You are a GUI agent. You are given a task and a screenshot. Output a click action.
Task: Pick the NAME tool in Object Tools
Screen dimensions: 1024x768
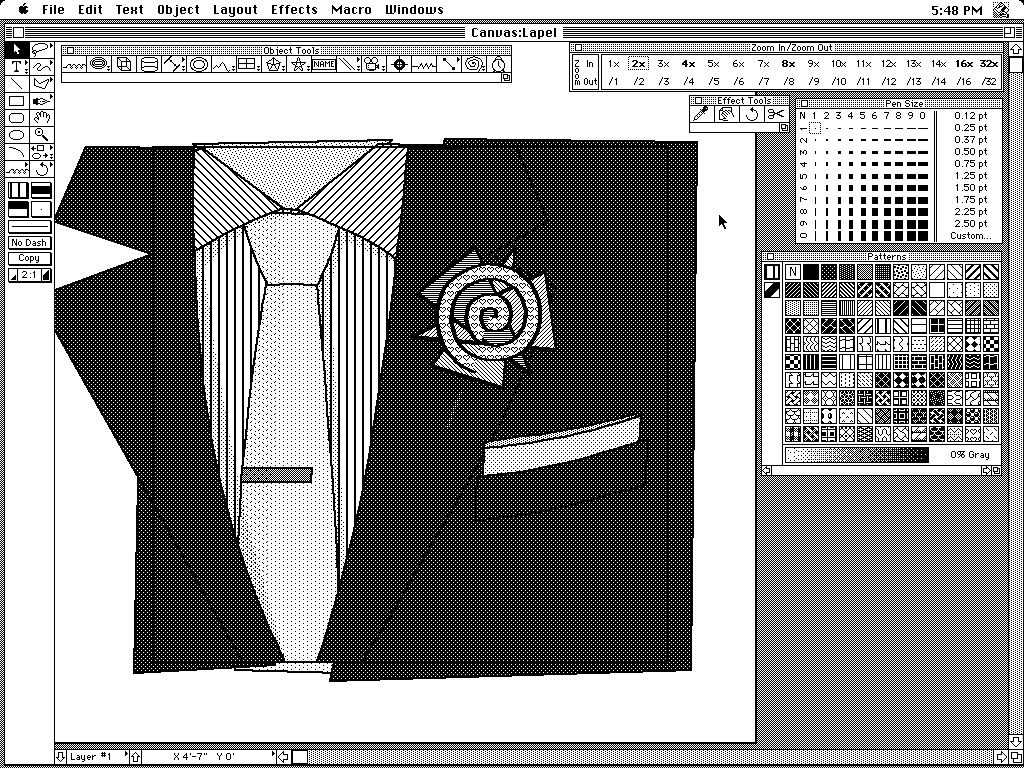(323, 65)
